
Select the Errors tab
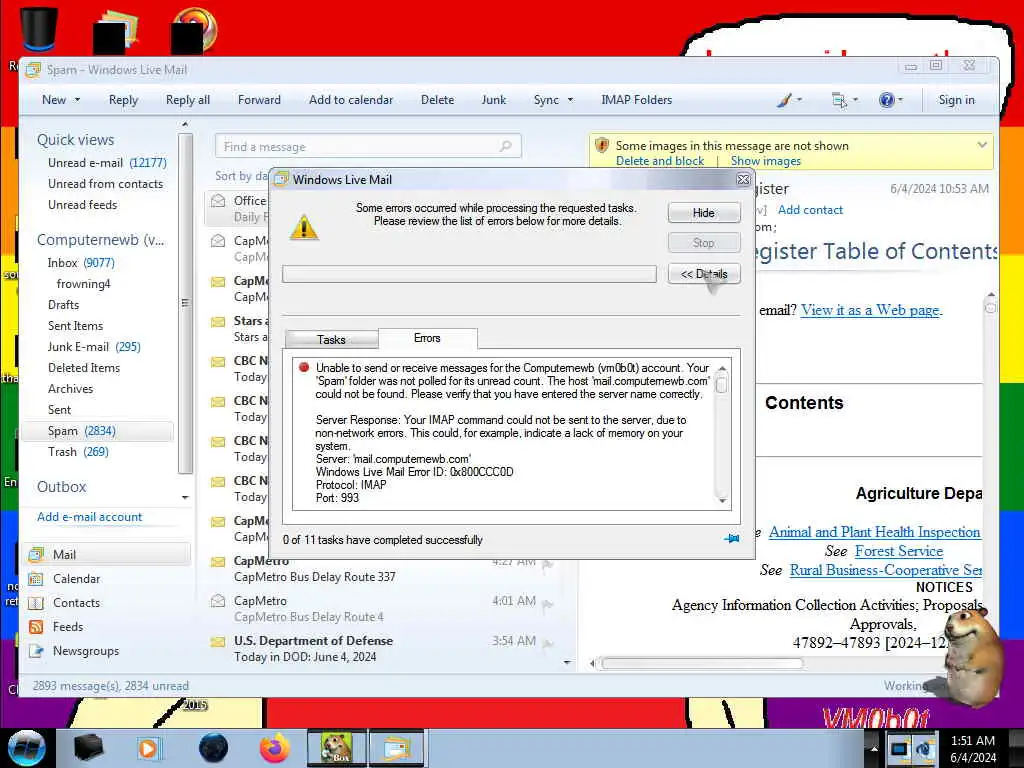[427, 338]
